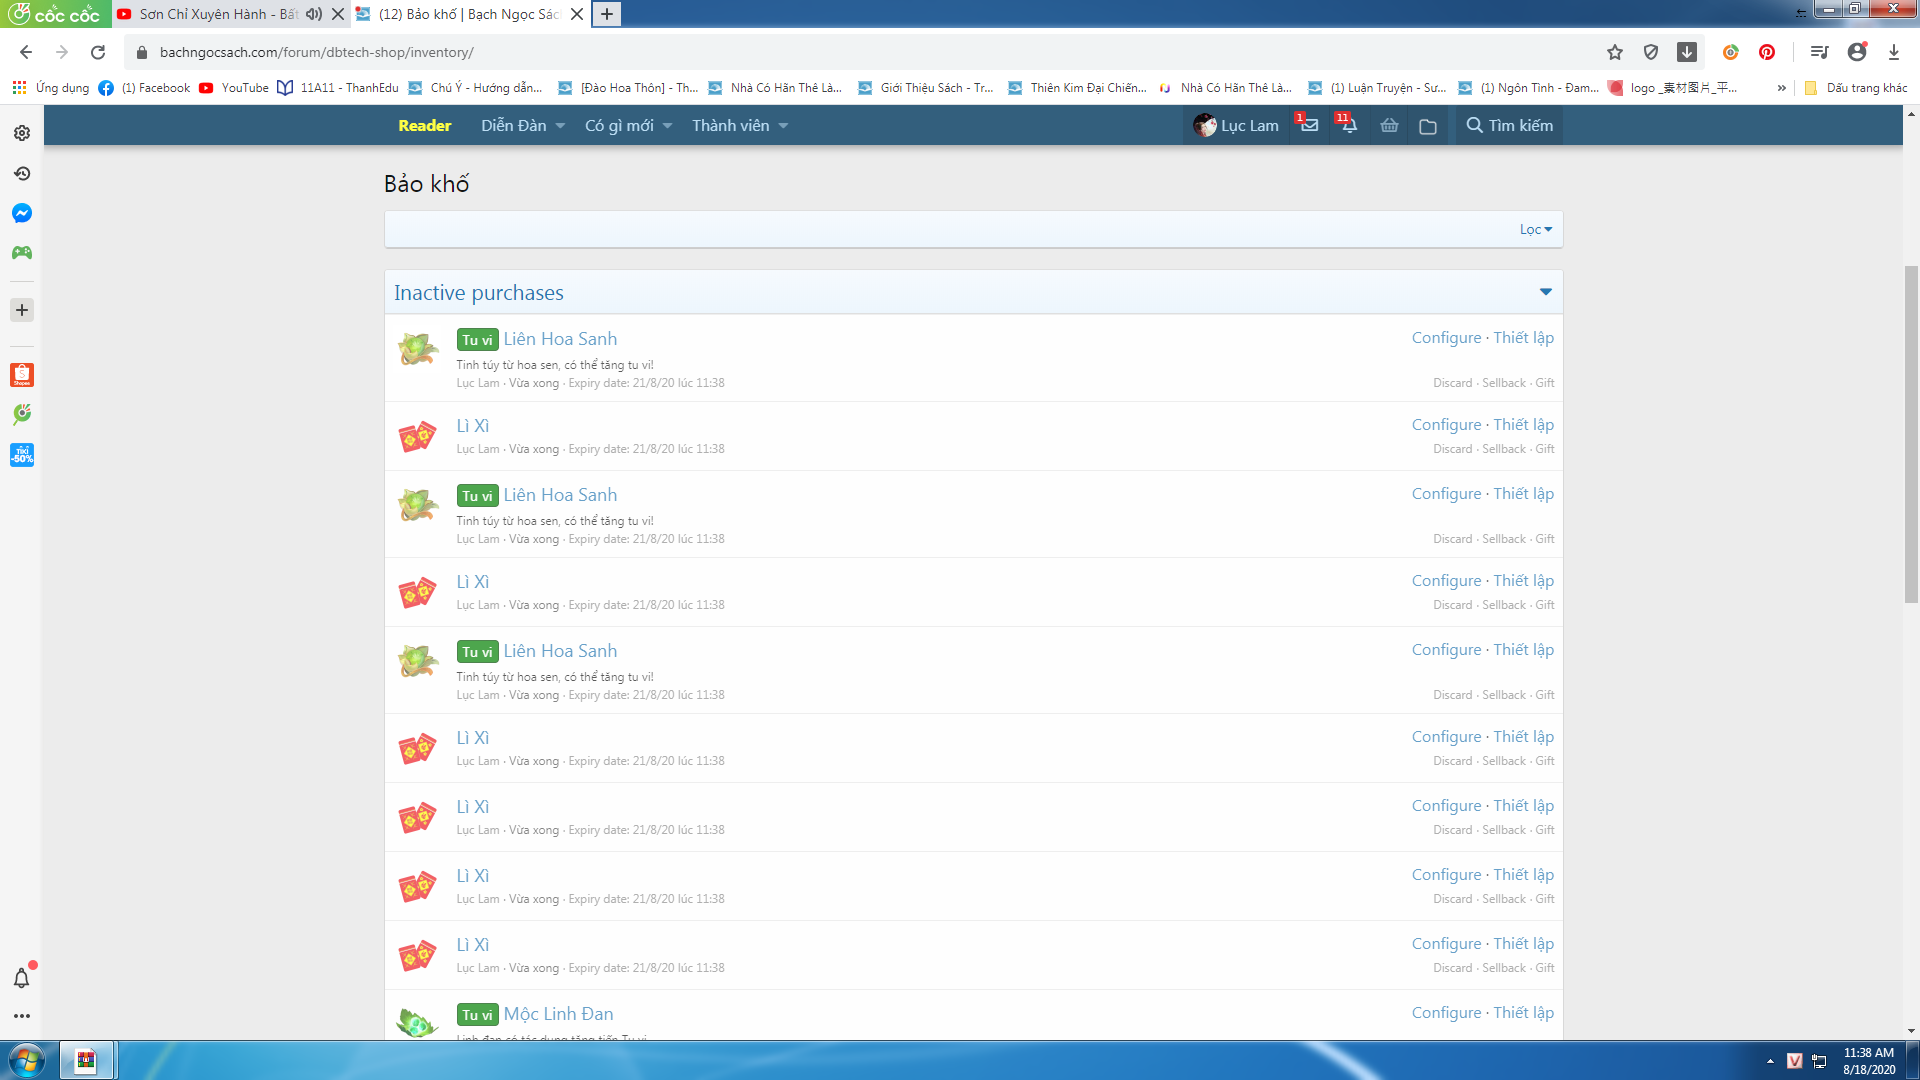Viewport: 1920px width, 1080px height.
Task: Open the inbox envelope icon
Action: coord(1309,126)
